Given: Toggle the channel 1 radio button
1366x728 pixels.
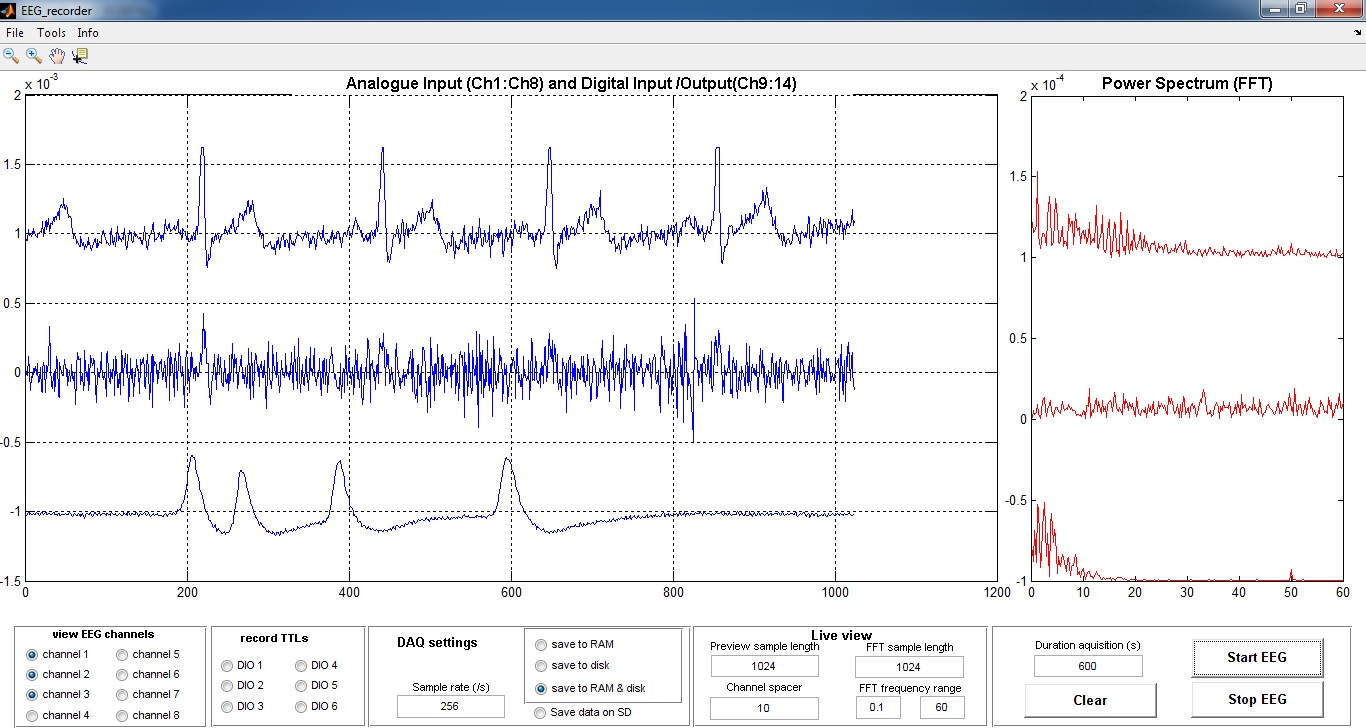Looking at the screenshot, I should coord(33,654).
